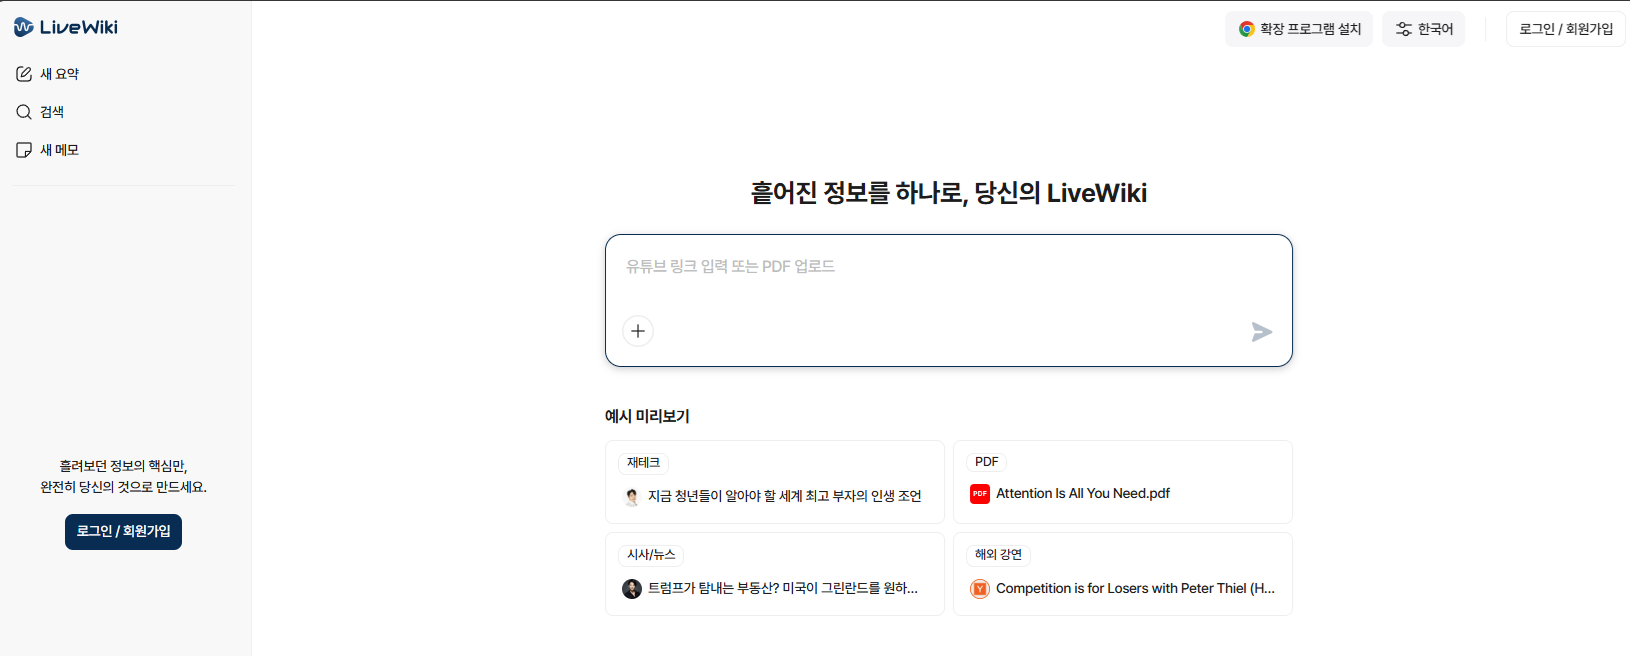Click the Chrome icon in extension button
Image resolution: width=1630 pixels, height=656 pixels.
pos(1246,29)
